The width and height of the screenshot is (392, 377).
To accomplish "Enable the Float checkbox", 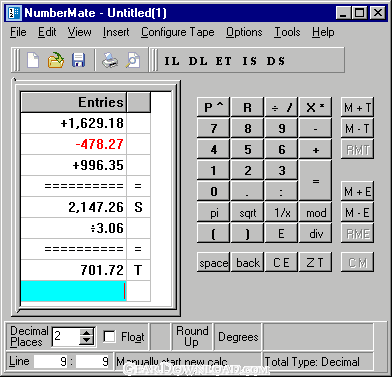I will 109,337.
